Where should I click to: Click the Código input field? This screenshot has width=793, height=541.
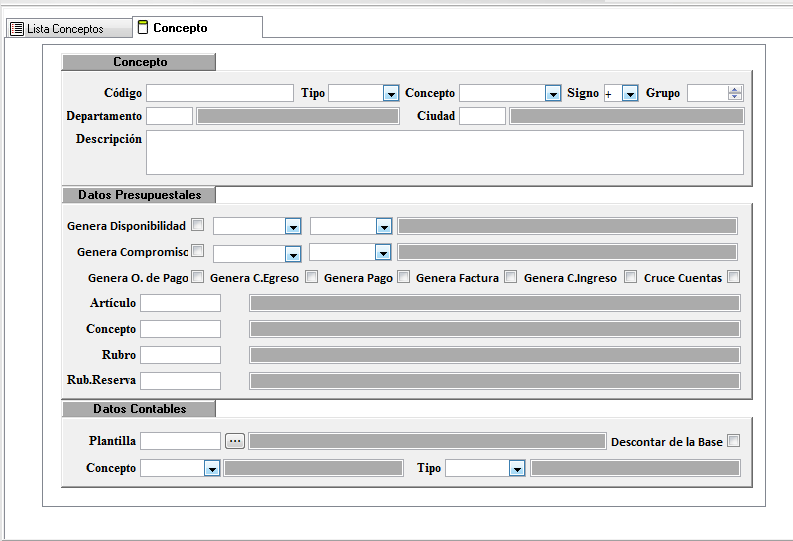(220, 93)
